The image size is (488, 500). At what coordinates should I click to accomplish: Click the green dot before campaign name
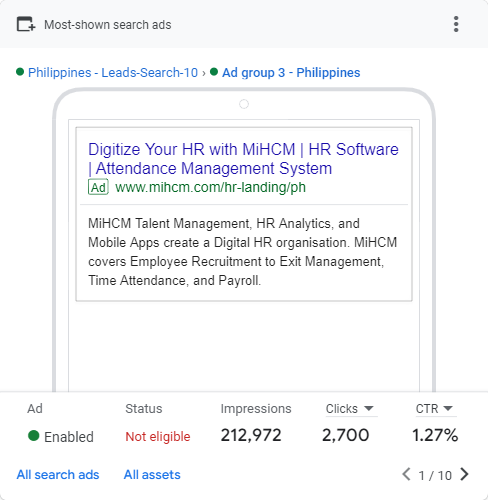(x=20, y=72)
